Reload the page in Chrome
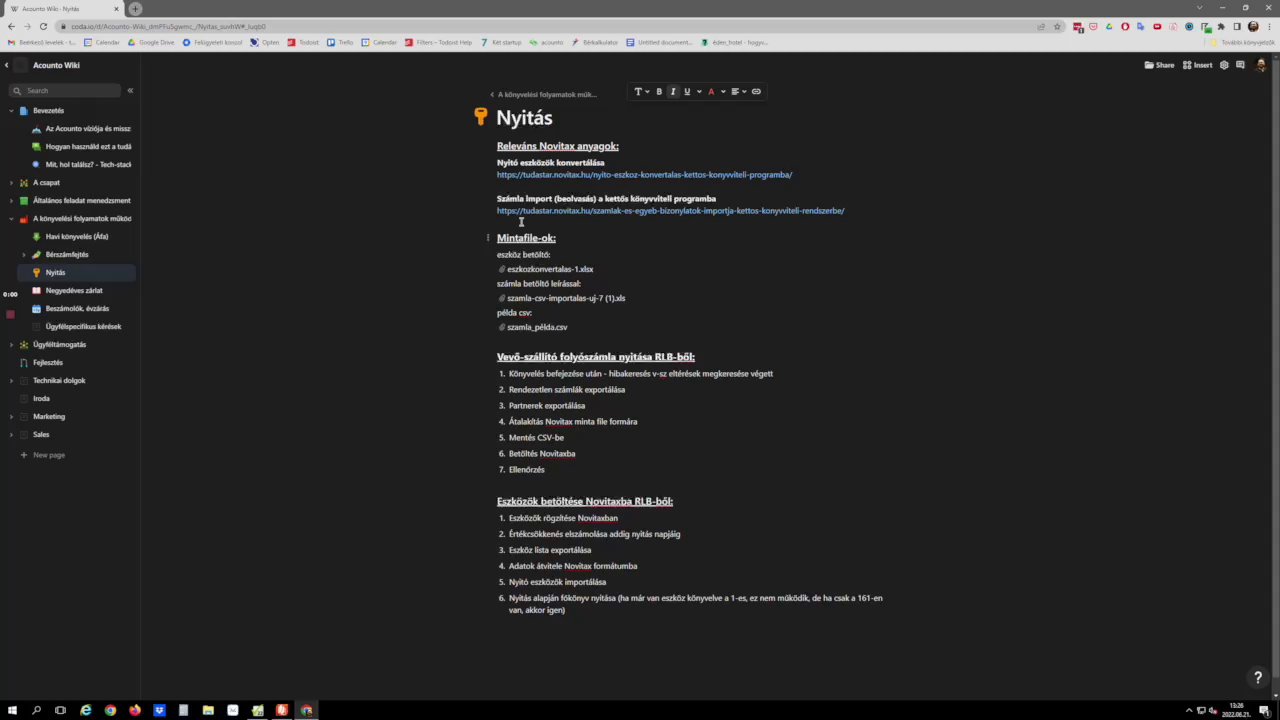The height and width of the screenshot is (720, 1280). coord(44,26)
